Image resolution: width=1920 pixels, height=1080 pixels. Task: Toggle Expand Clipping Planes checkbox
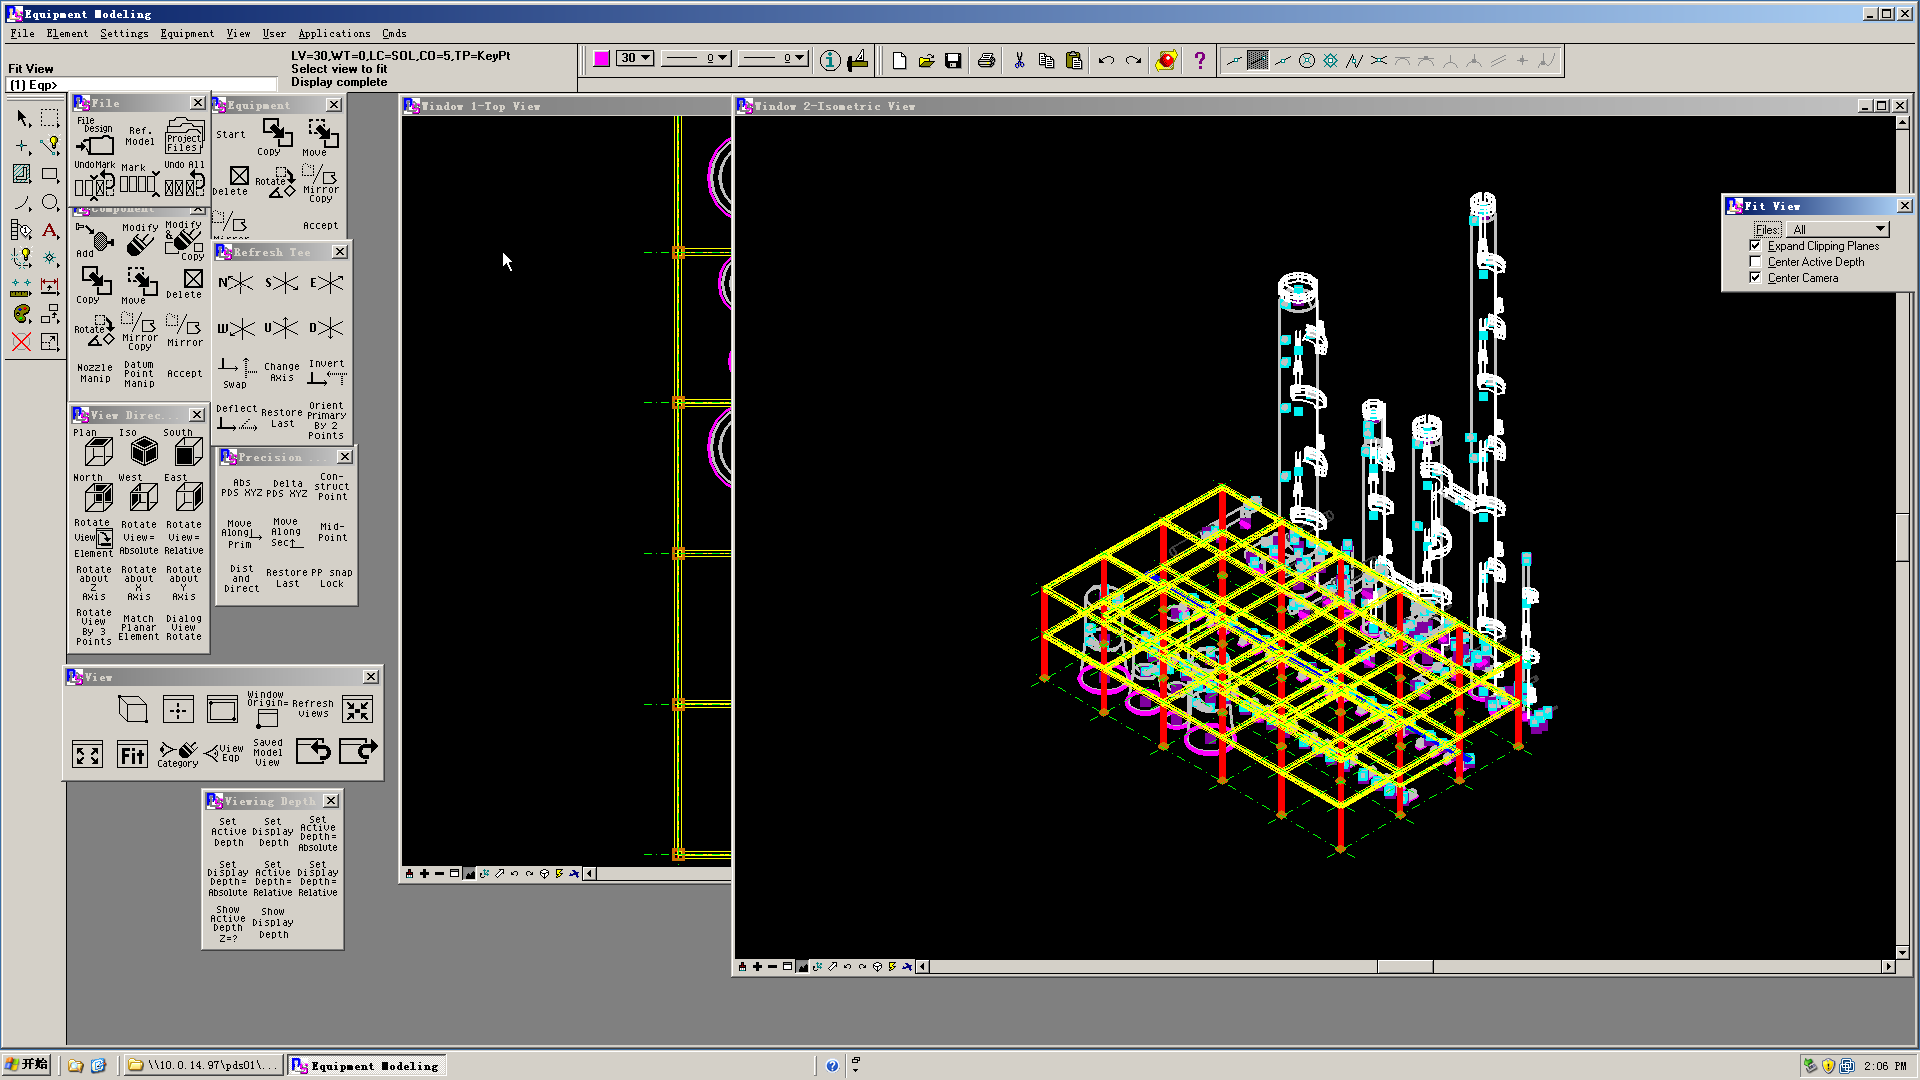[1755, 246]
